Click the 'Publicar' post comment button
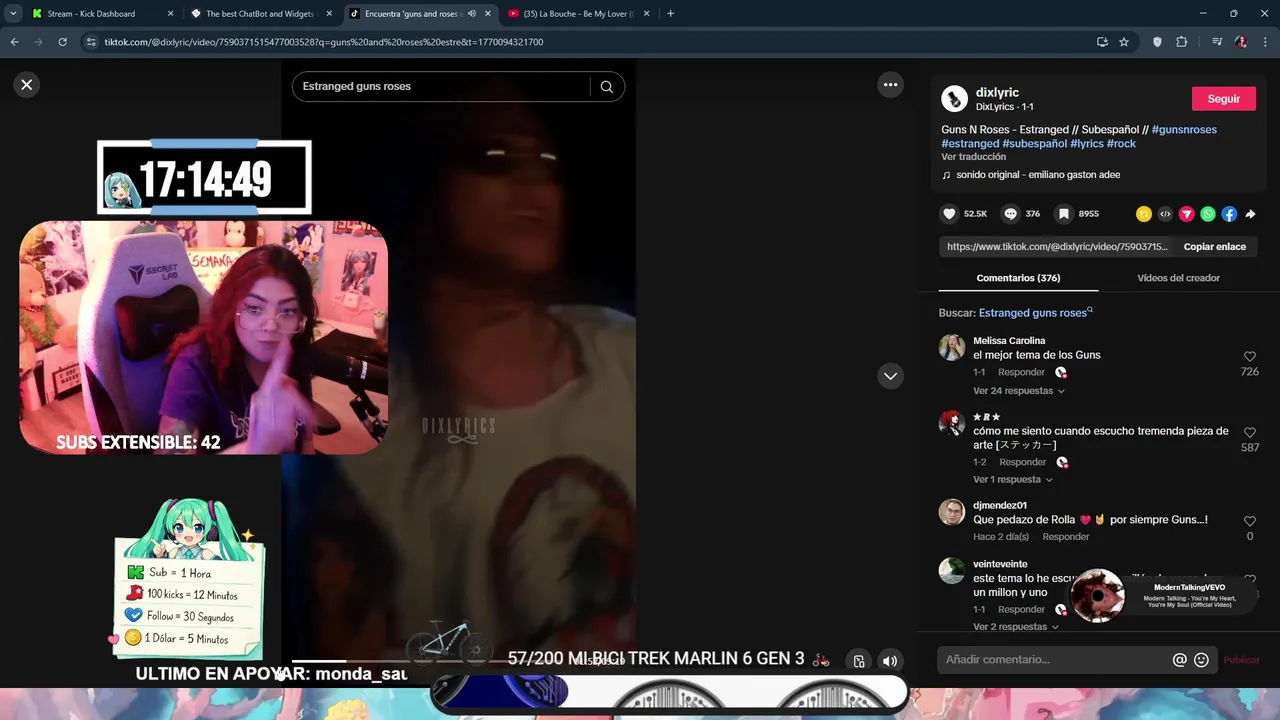 coord(1241,660)
